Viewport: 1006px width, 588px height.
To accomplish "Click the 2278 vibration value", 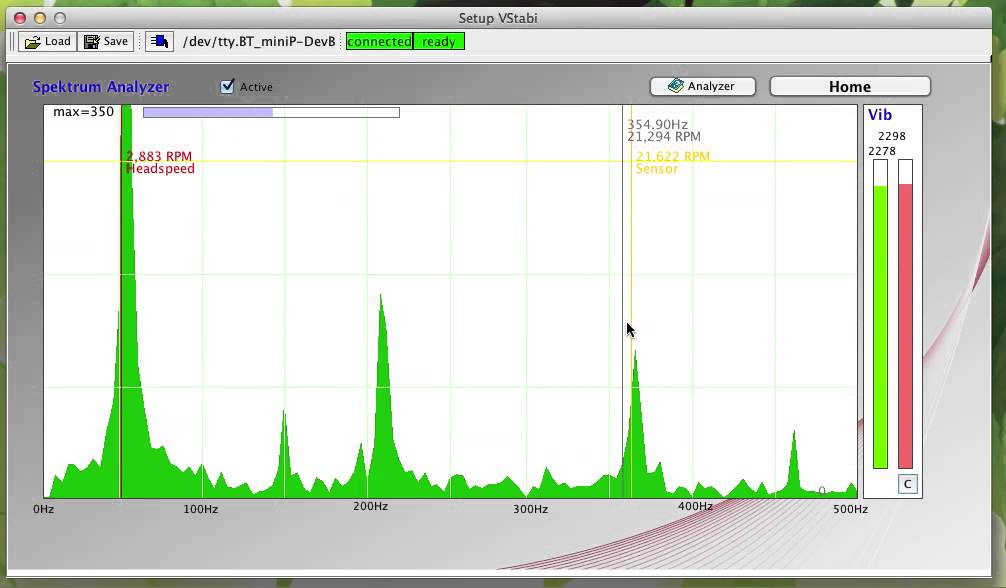I will pos(882,151).
